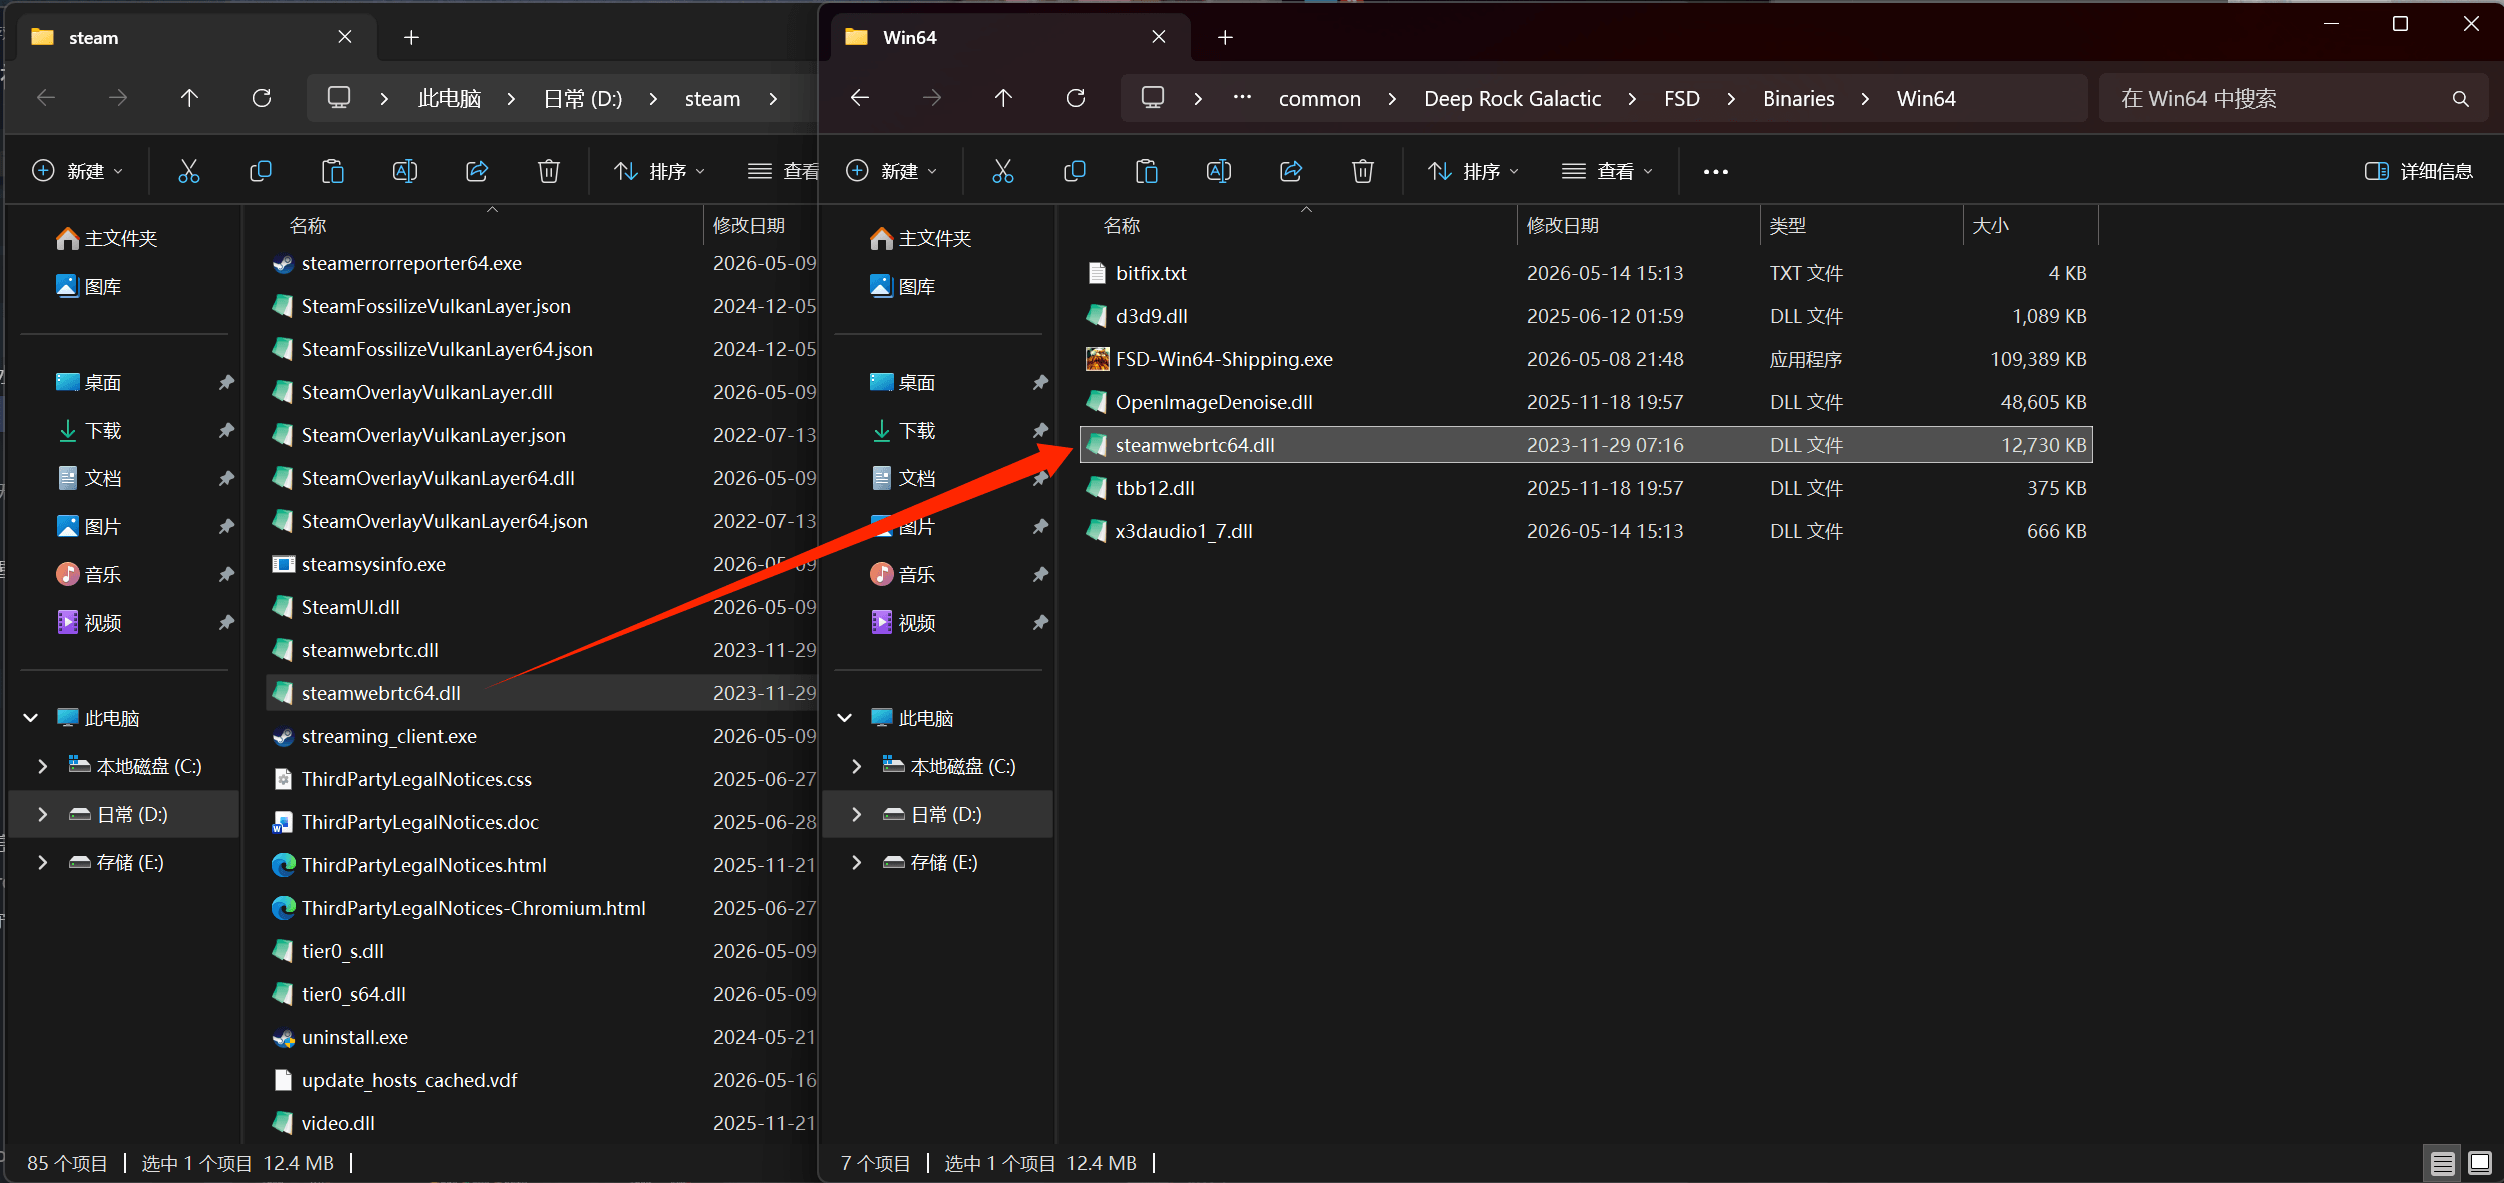Switch to details list view in Win64 status bar
Screen dimensions: 2504x1183
pos(2442,1163)
